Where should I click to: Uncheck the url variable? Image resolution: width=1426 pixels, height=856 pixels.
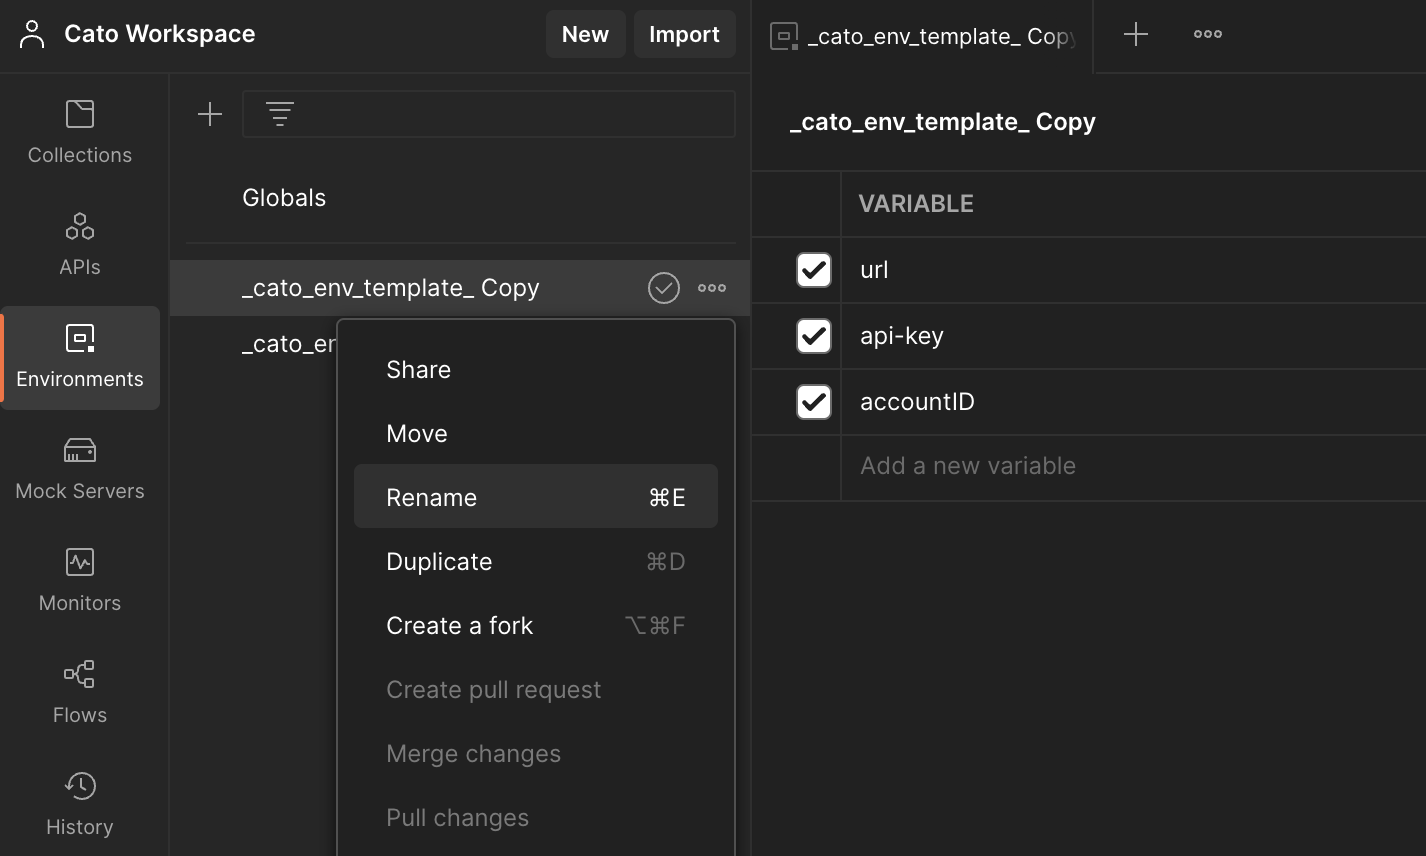(814, 270)
